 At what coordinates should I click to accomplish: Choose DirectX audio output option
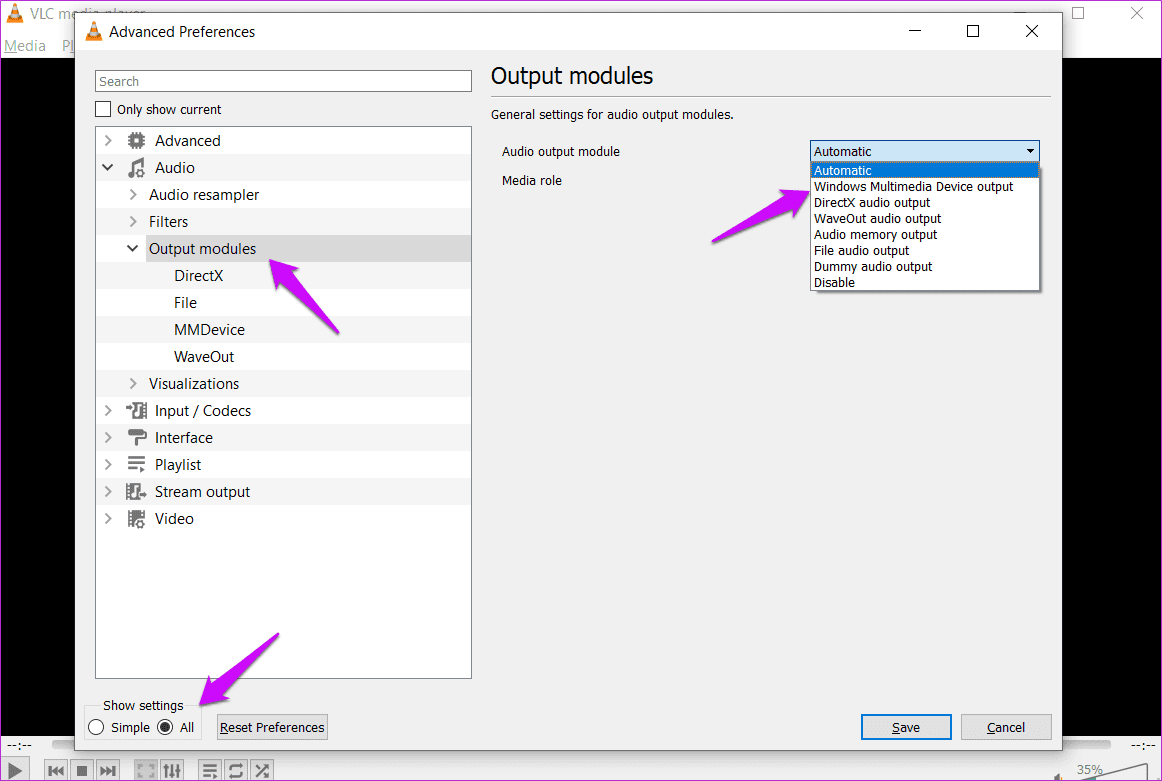[925, 203]
